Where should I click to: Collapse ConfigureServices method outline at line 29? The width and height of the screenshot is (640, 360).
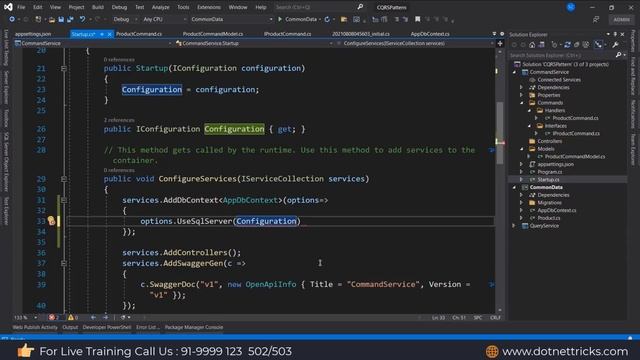[64, 179]
